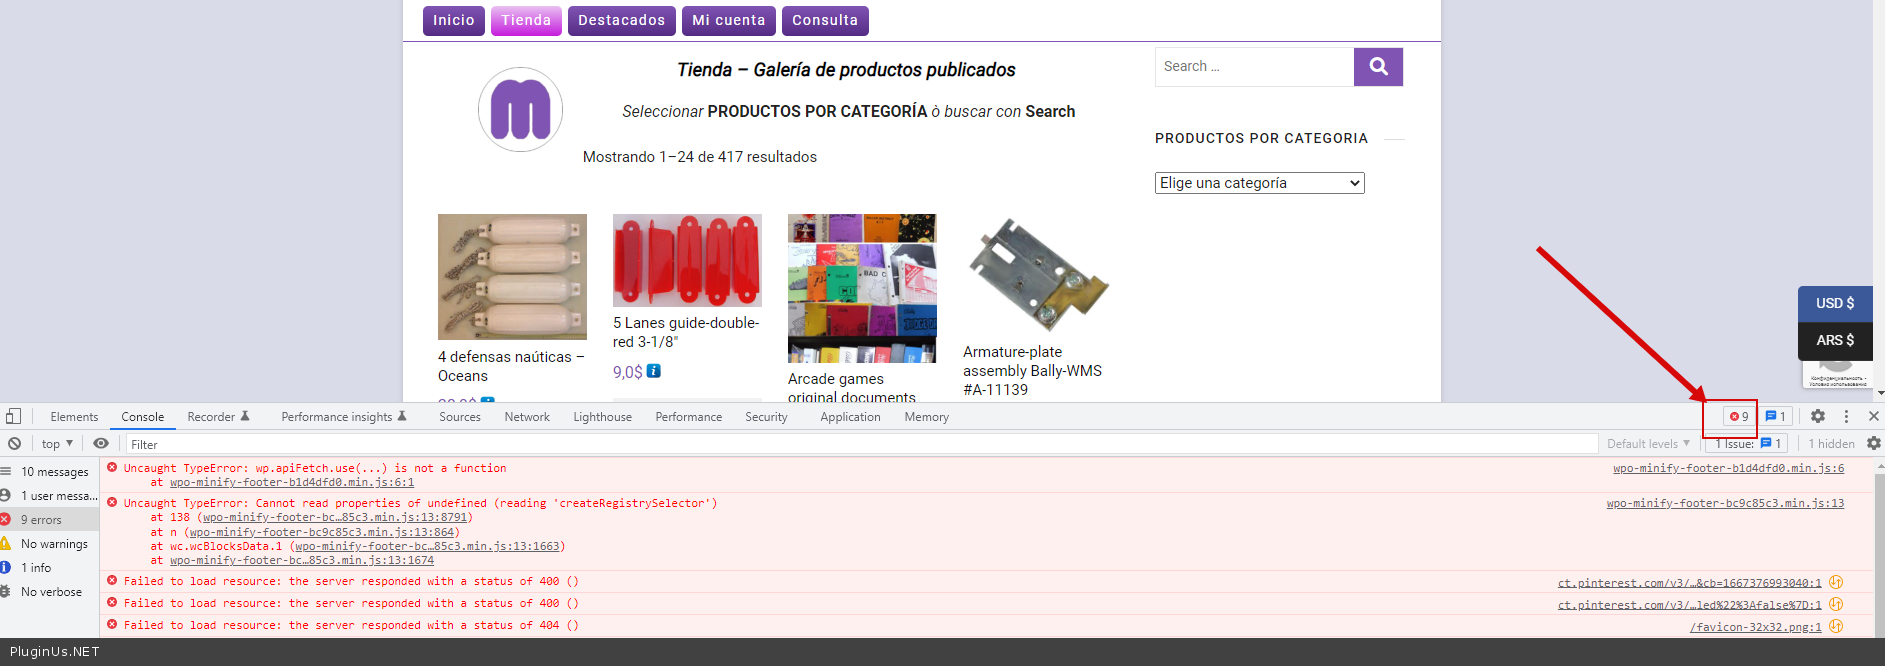Click the 1 Issue link in console bar
Image resolution: width=1885 pixels, height=666 pixels.
tap(1746, 444)
